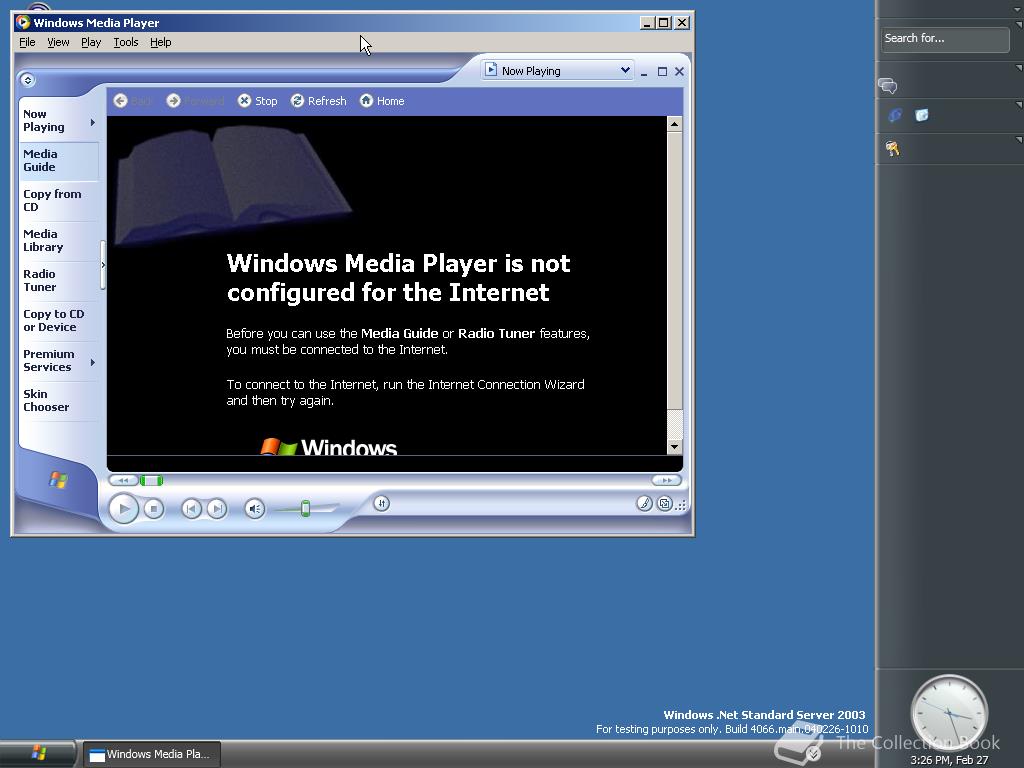Click the inner player close button
The width and height of the screenshot is (1024, 768).
(x=679, y=72)
